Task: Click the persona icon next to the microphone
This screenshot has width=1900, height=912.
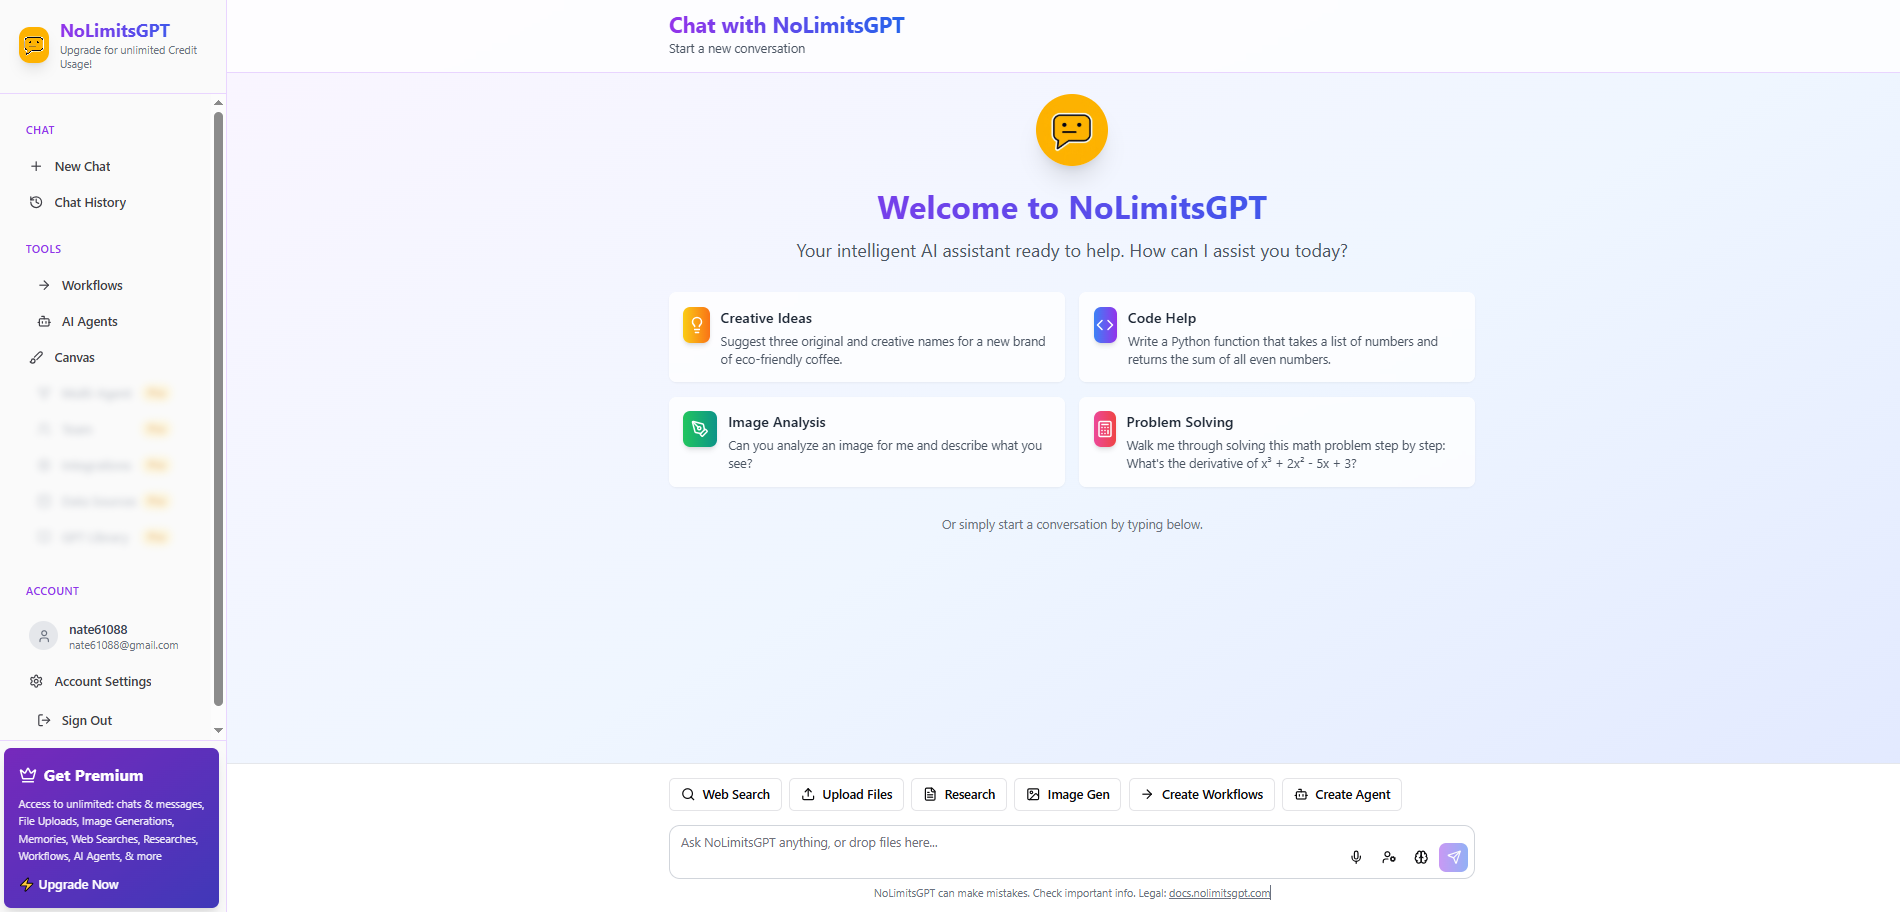Action: [1389, 857]
